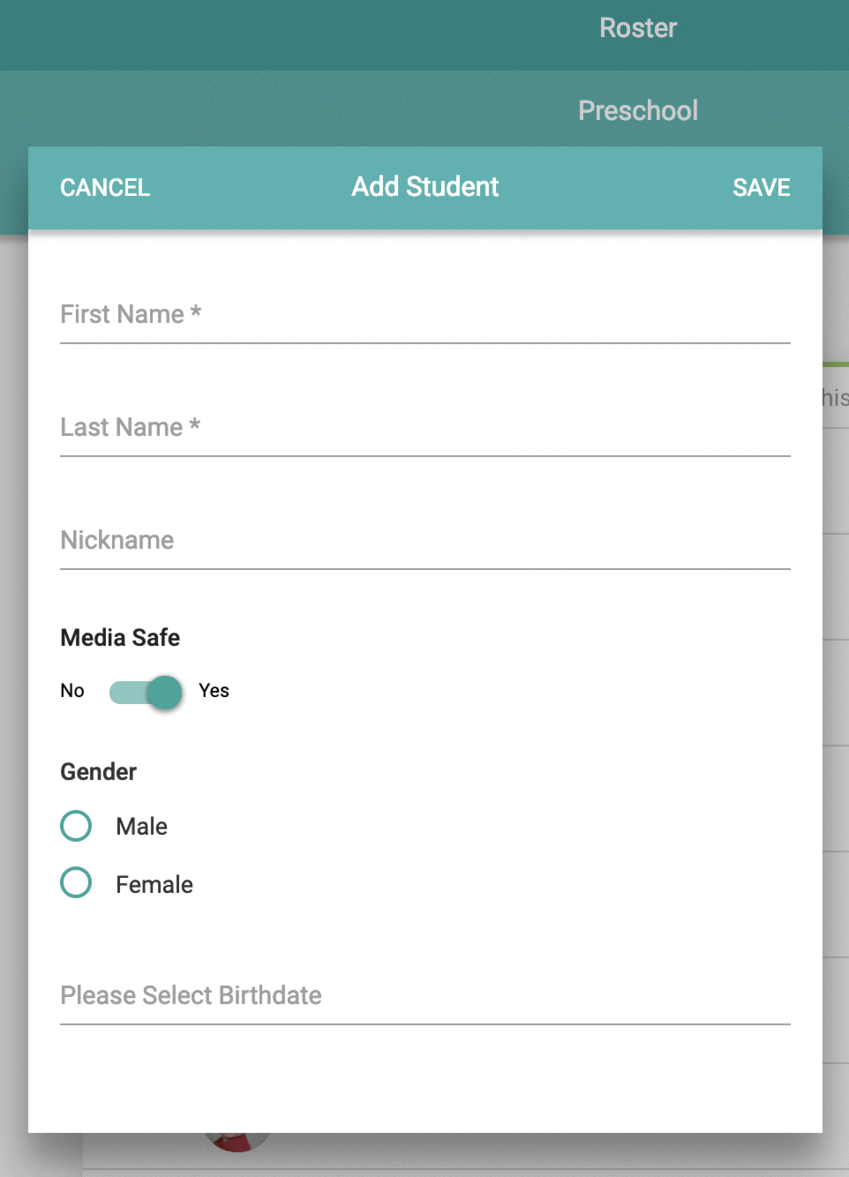This screenshot has width=849, height=1177.
Task: Click the Yes label beside the toggle
Action: coord(213,691)
